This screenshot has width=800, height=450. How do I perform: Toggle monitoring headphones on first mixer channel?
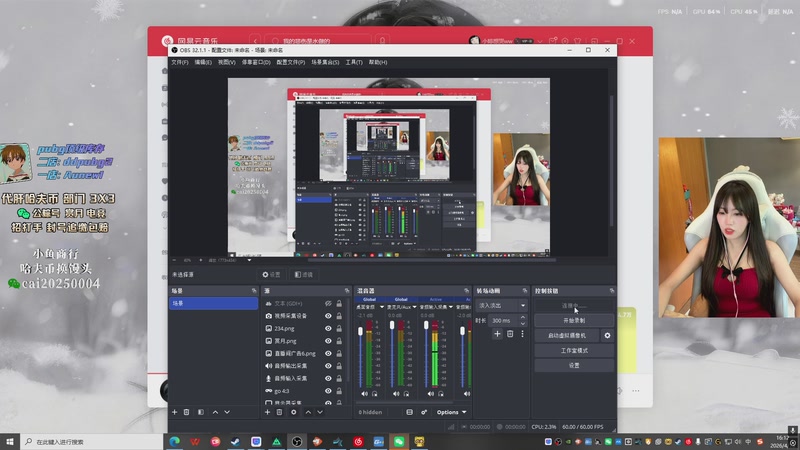click(374, 394)
